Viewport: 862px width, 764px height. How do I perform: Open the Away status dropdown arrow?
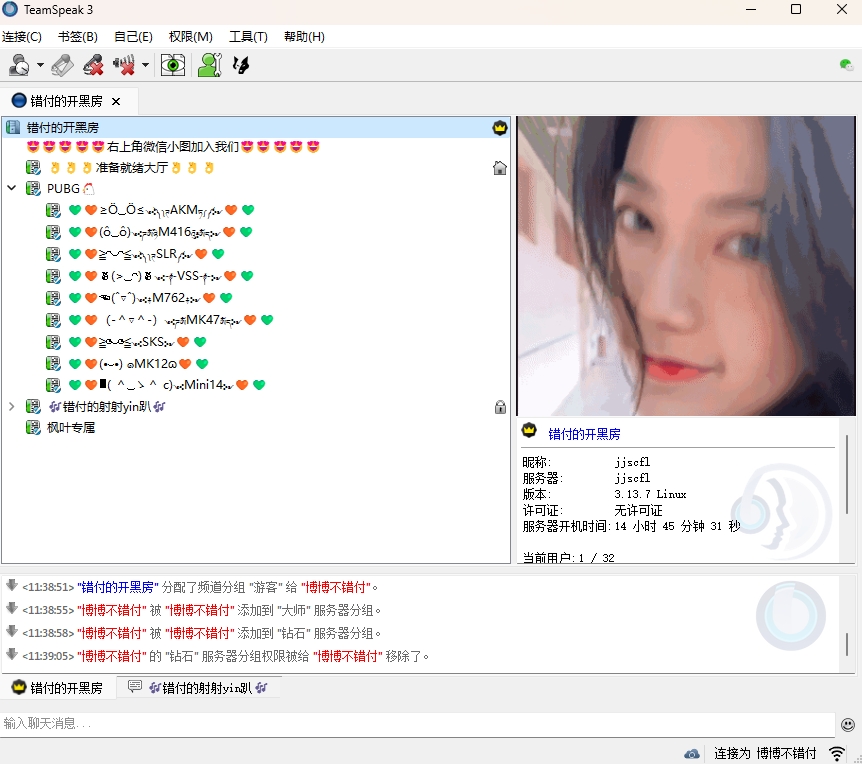point(40,67)
